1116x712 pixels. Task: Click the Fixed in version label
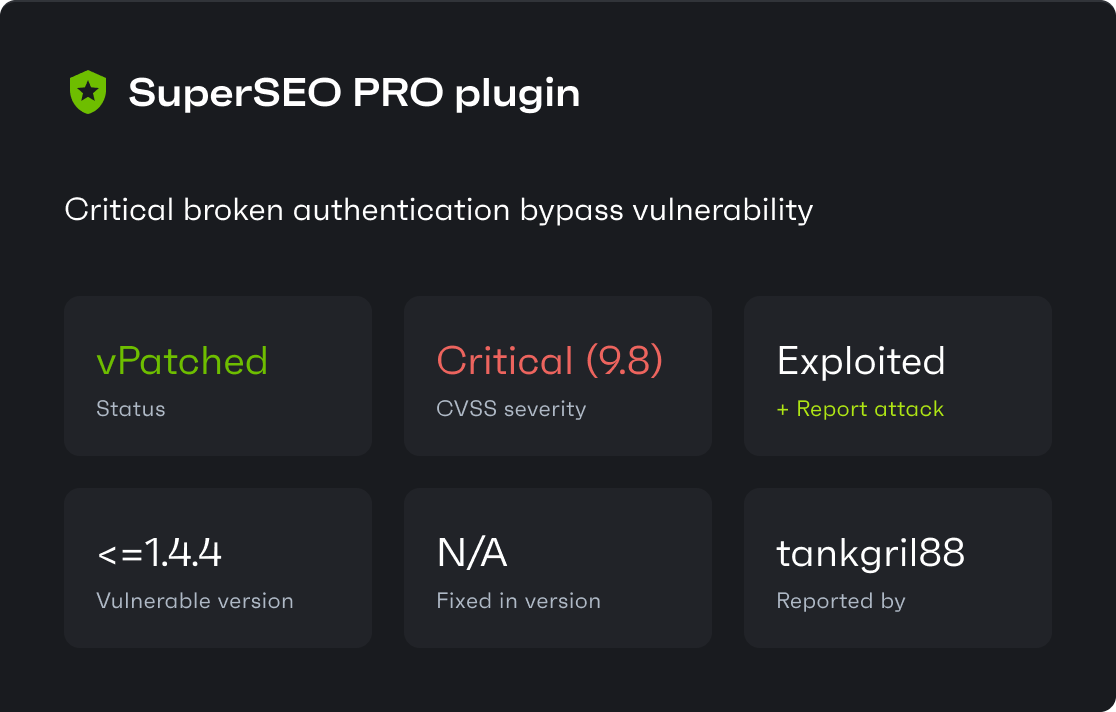click(x=518, y=601)
